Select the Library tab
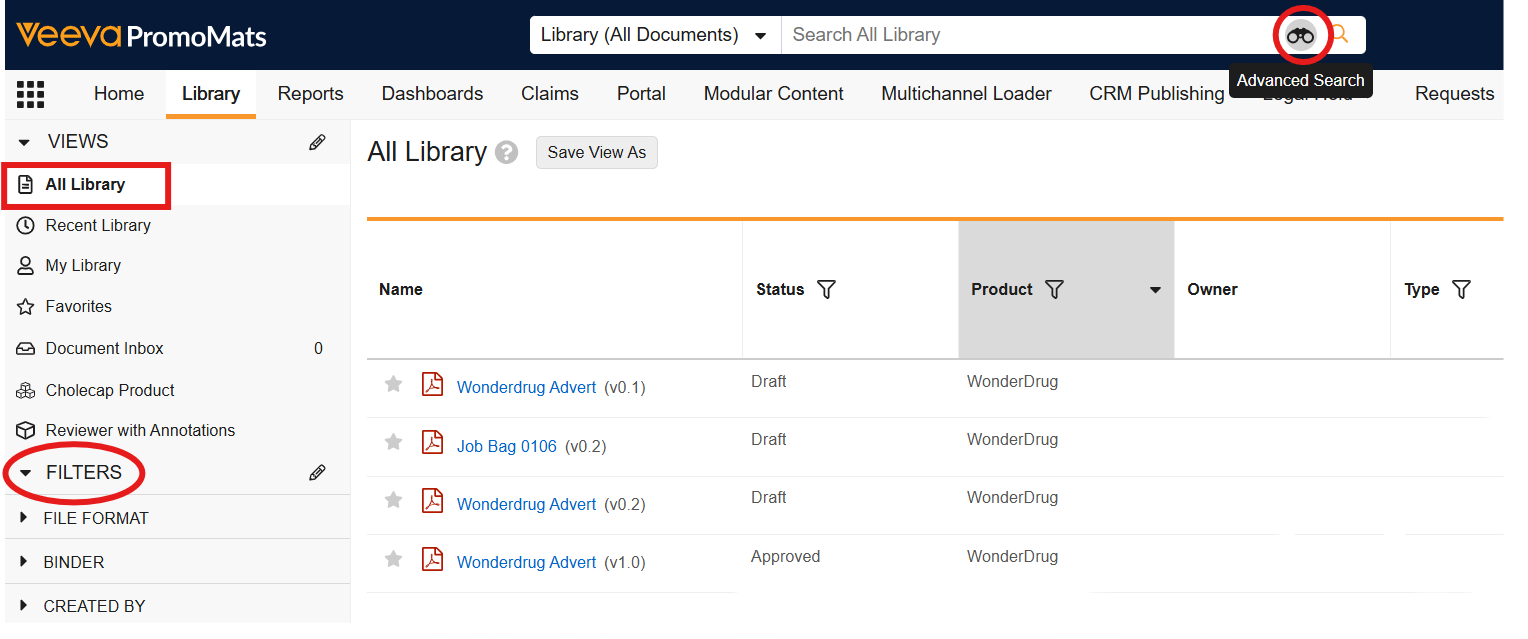This screenshot has height=639, width=1528. tap(211, 94)
